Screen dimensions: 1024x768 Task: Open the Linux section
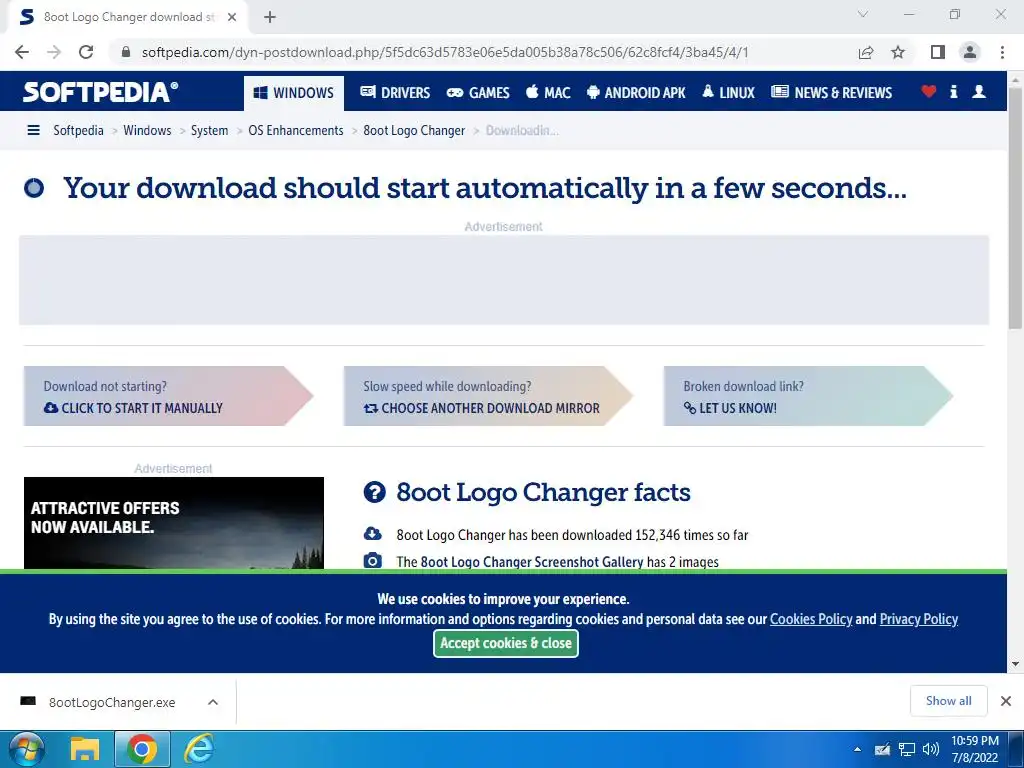point(728,93)
